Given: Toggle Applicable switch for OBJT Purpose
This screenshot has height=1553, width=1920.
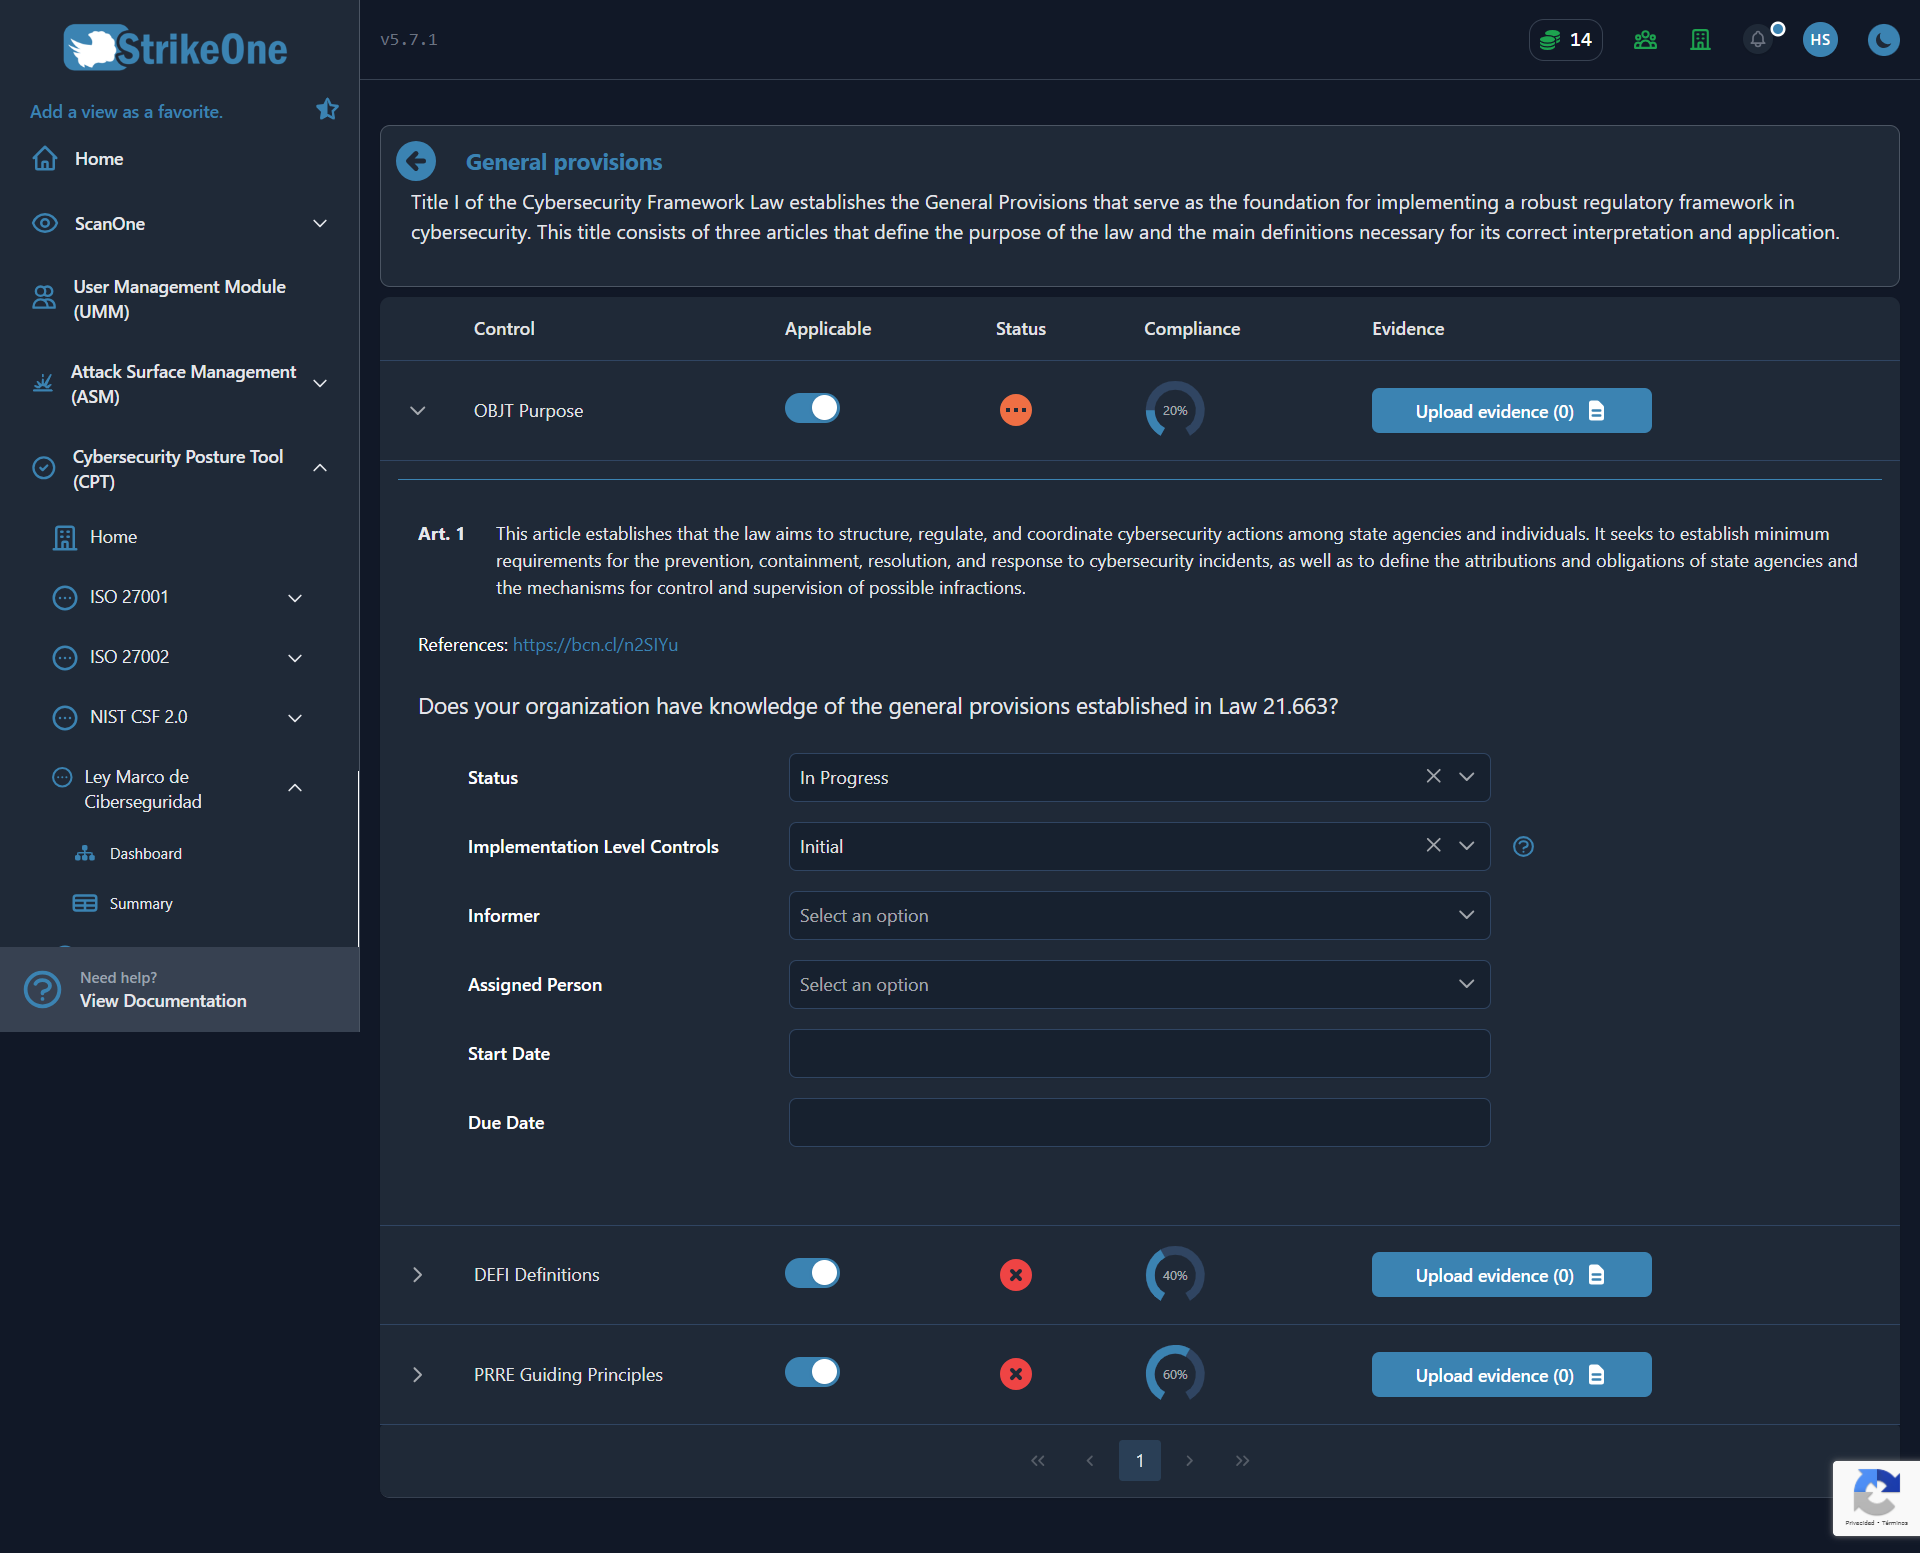Looking at the screenshot, I should point(812,408).
